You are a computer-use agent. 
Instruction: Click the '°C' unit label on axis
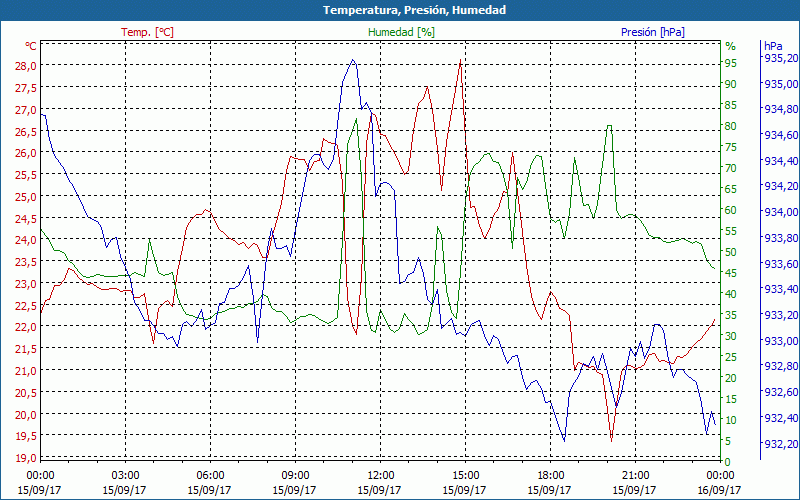(x=31, y=46)
